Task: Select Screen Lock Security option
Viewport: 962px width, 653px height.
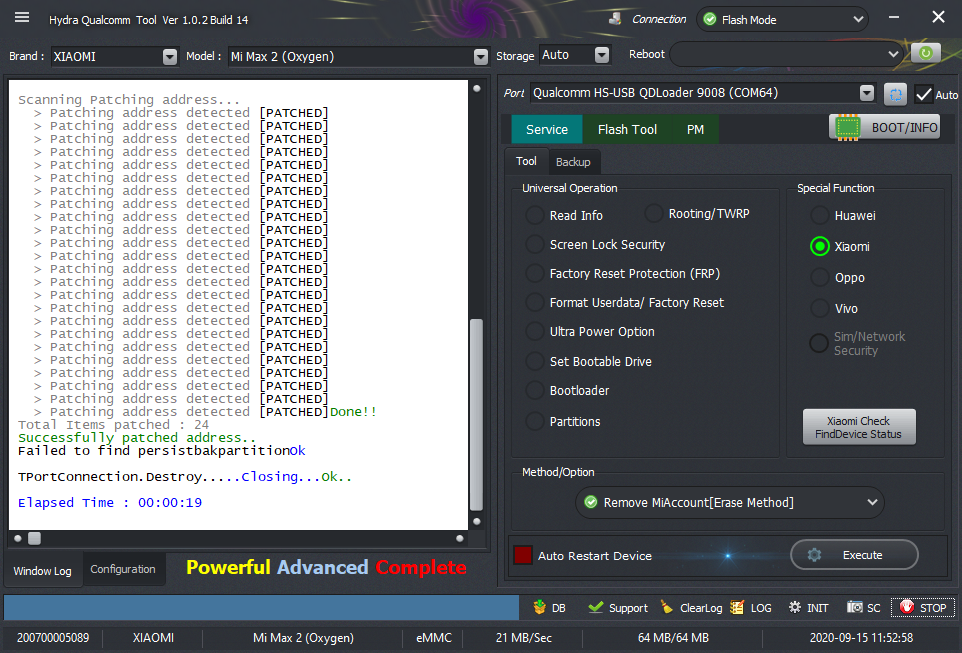Action: tap(534, 244)
